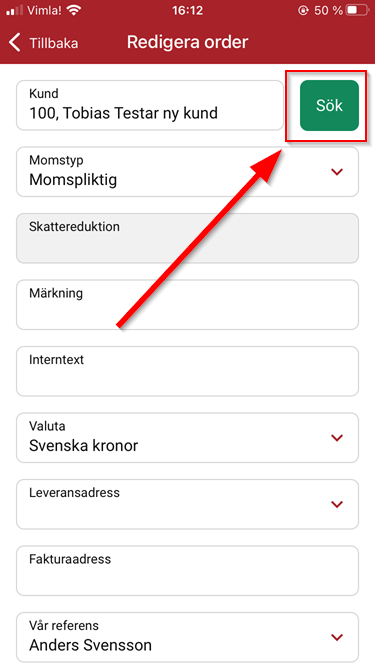Screen dimensions: 375x667
Task: Tap the Wi-Fi status icon
Action: (x=74, y=11)
